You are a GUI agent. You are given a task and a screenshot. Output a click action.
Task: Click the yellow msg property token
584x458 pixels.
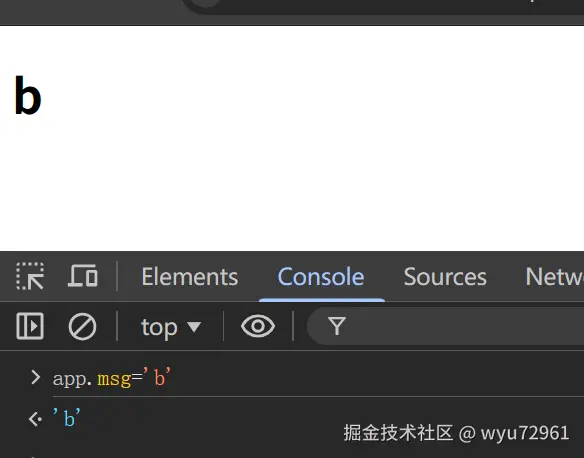coord(114,379)
